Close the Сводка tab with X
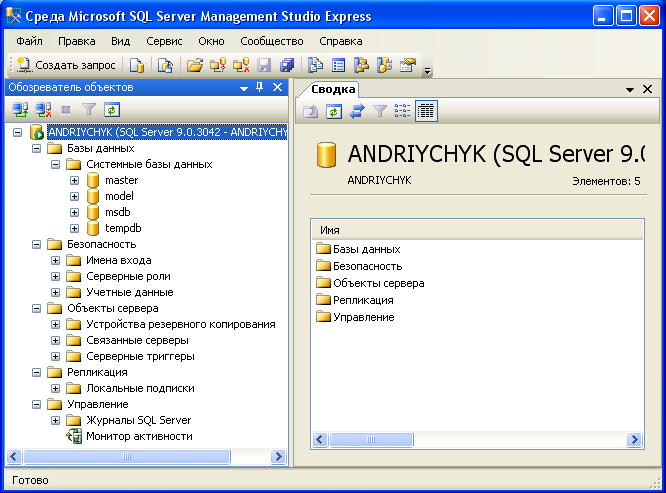The height and width of the screenshot is (493, 666). 647,89
